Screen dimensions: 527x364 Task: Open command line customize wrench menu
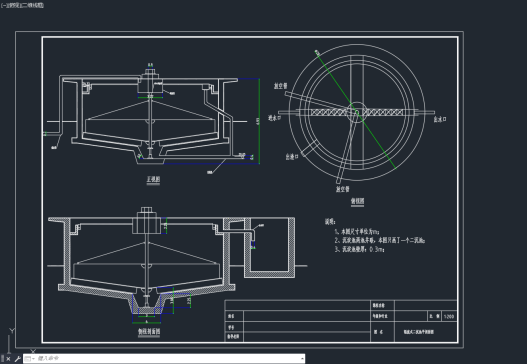(18, 359)
